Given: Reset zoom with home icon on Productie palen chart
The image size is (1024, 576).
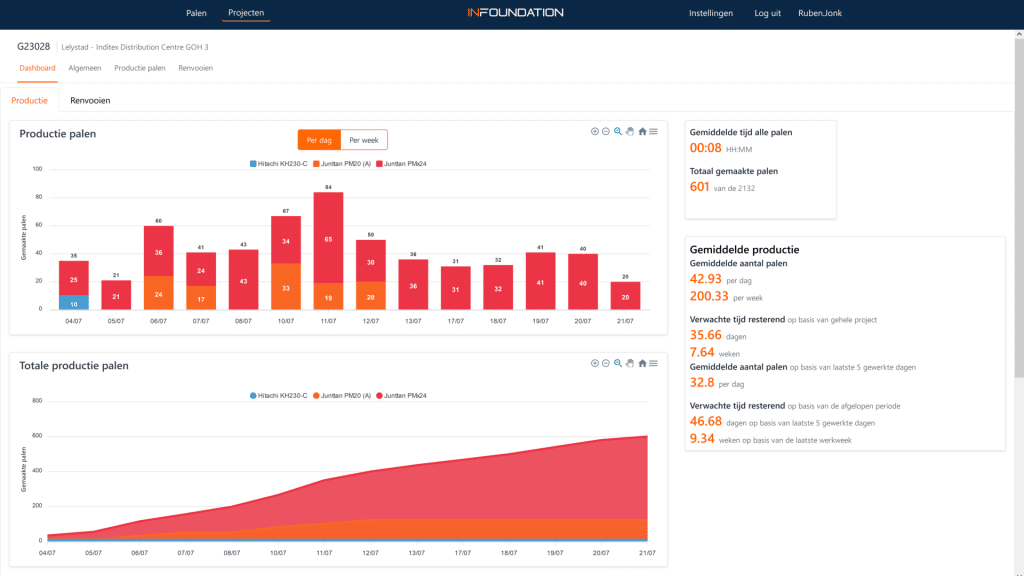Looking at the screenshot, I should pyautogui.click(x=642, y=131).
